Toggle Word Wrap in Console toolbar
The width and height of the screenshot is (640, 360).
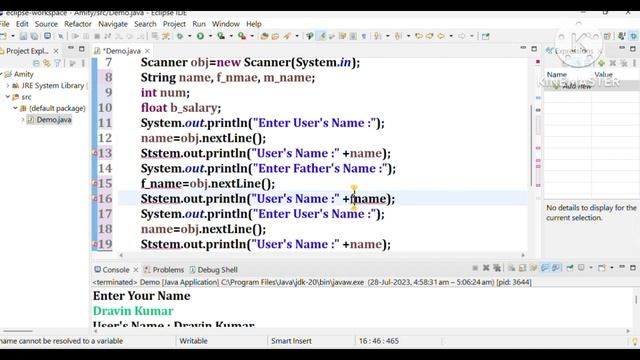[533, 268]
